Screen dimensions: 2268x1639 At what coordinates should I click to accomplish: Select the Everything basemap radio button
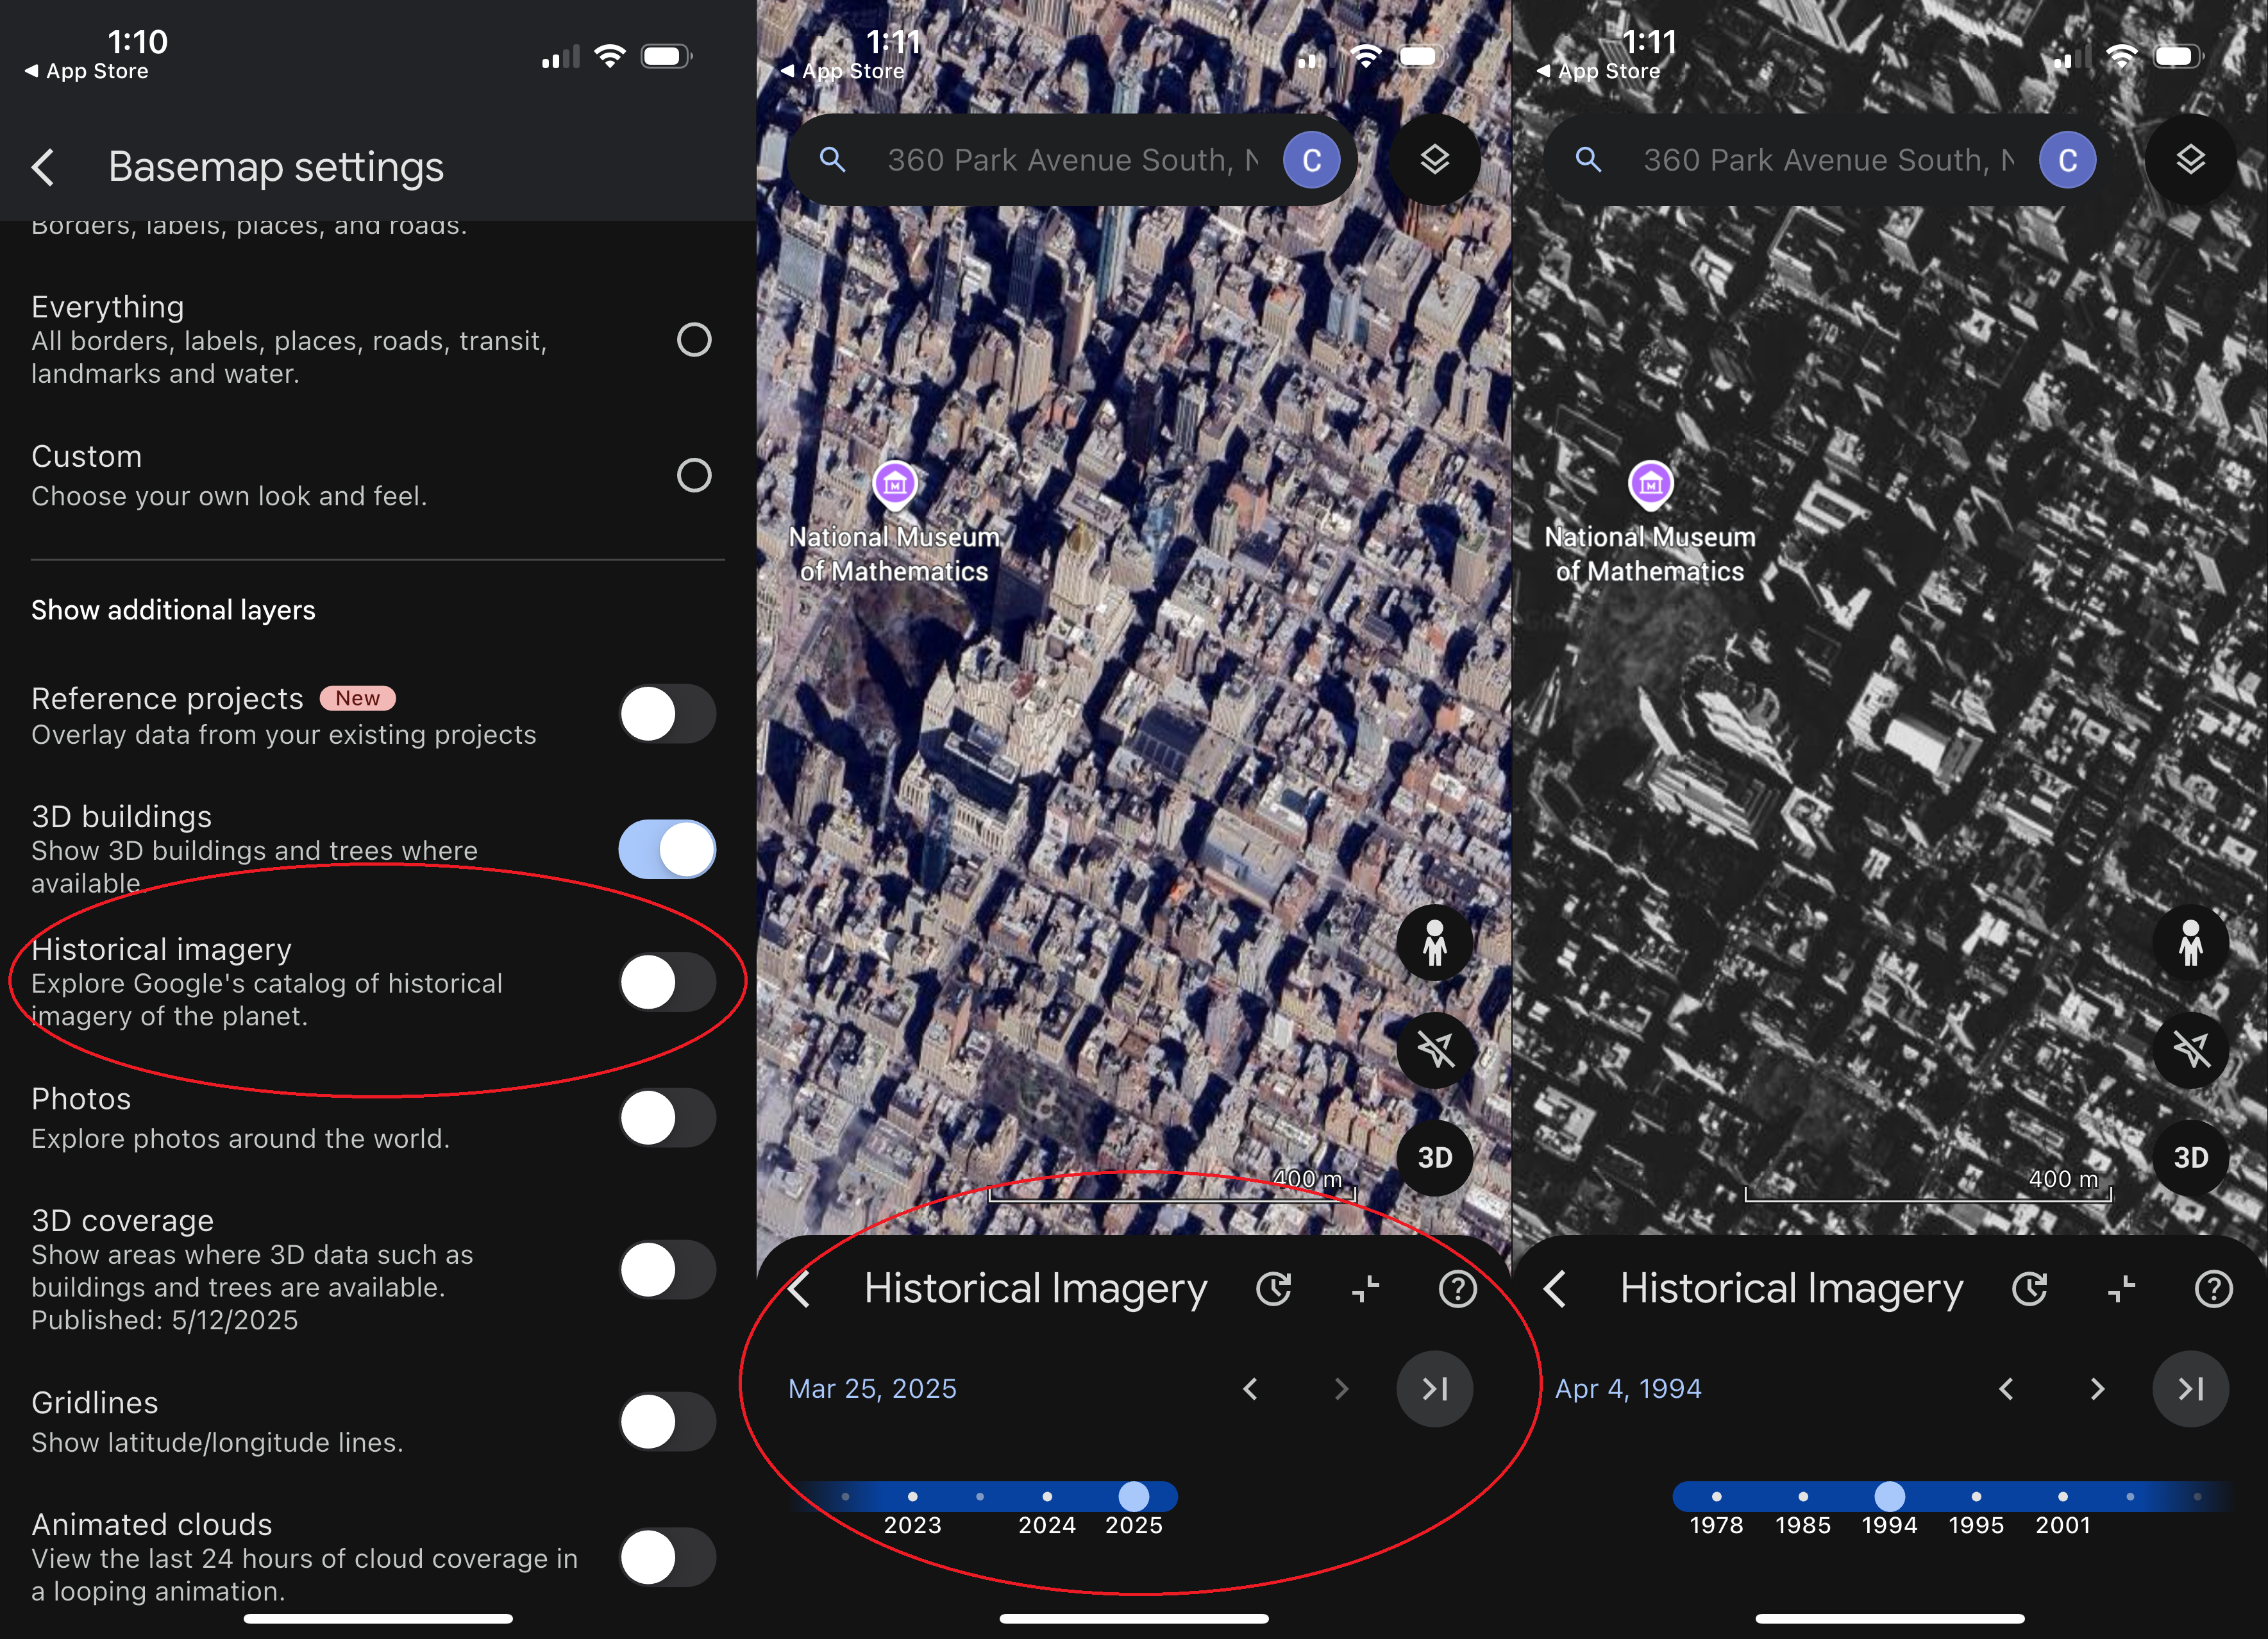[694, 340]
